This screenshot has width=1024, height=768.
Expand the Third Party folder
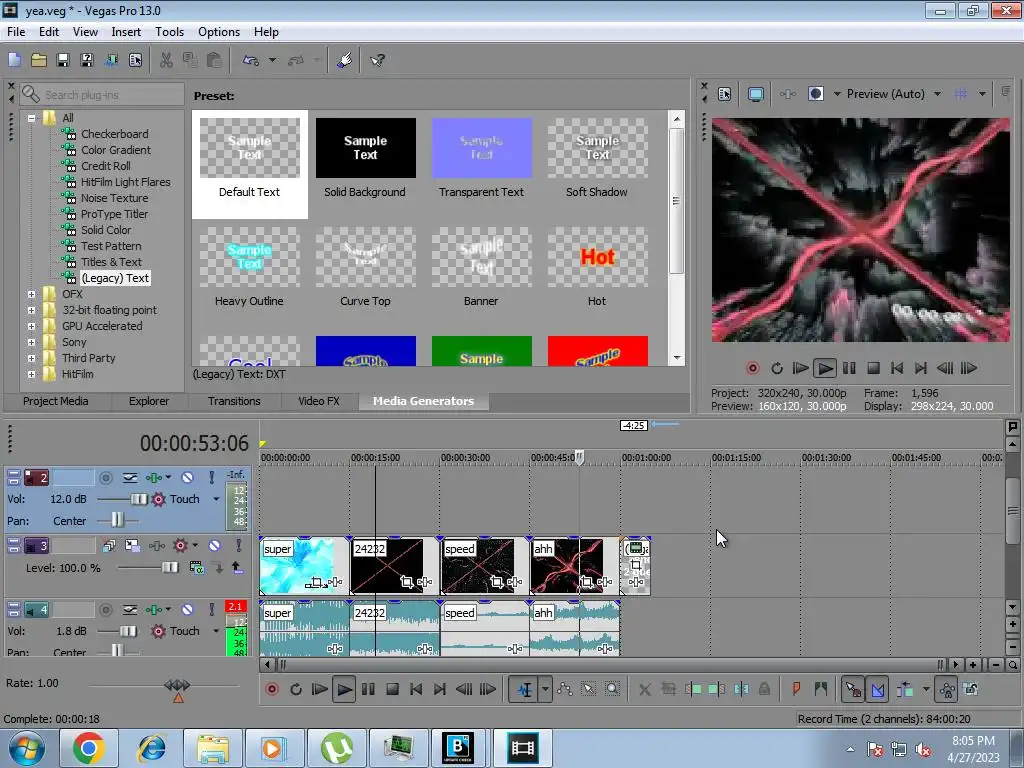point(31,359)
